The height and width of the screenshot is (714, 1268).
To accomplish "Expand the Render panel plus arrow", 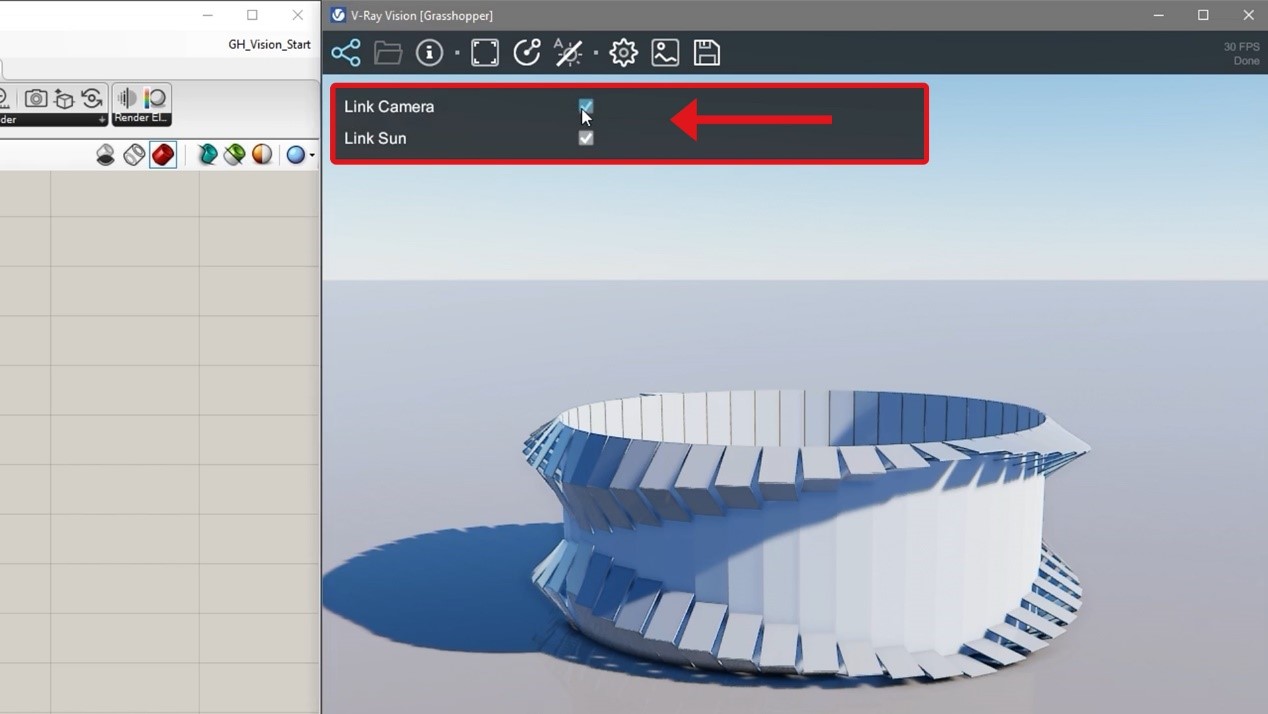I will [101, 120].
